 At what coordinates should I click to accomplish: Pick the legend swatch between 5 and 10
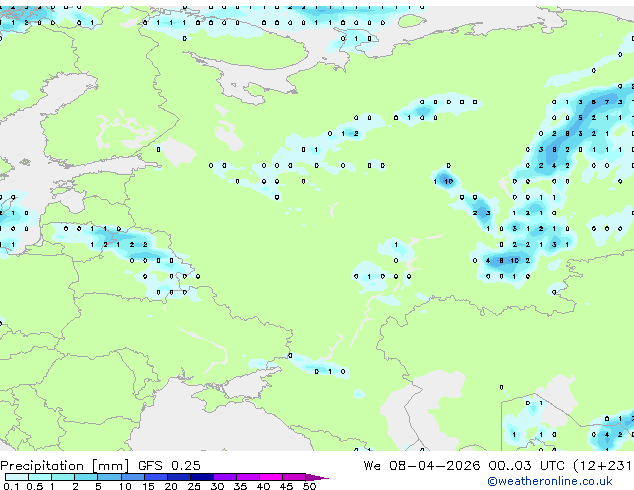(x=109, y=477)
